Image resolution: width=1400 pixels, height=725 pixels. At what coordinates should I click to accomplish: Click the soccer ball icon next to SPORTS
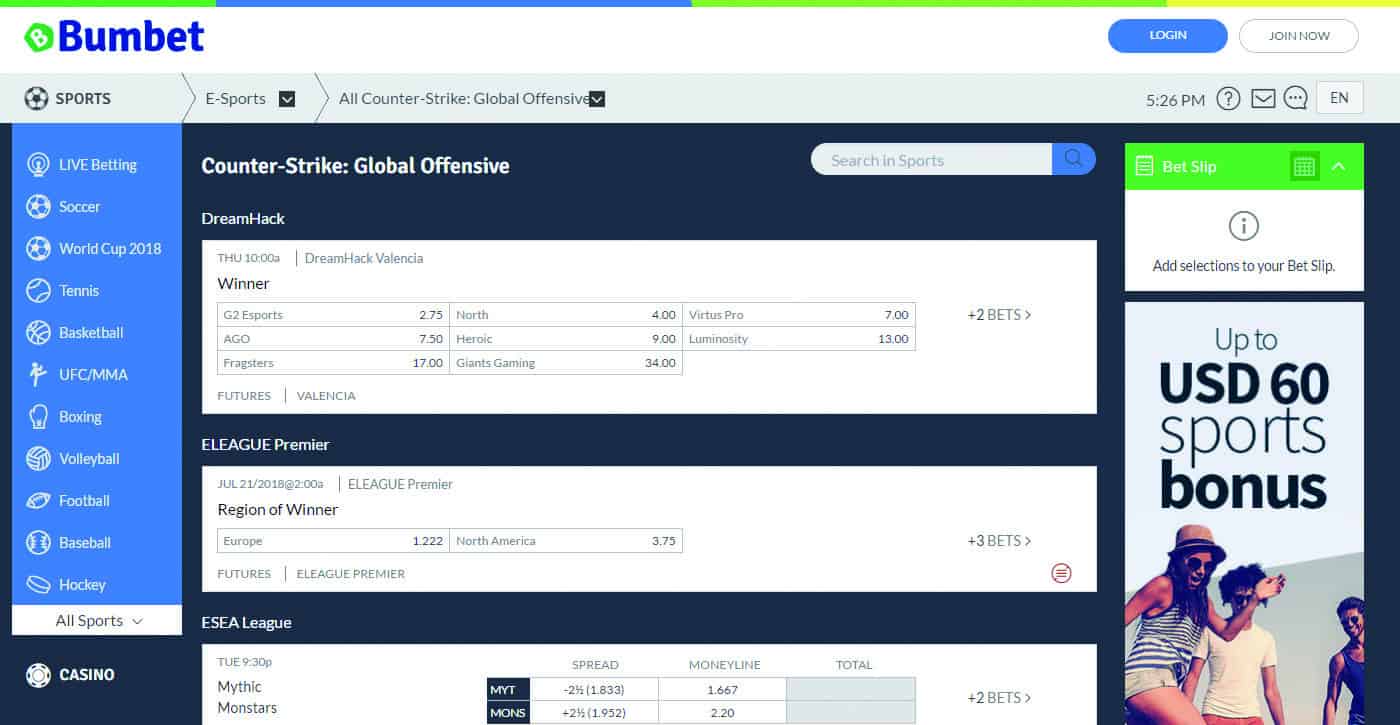(36, 99)
